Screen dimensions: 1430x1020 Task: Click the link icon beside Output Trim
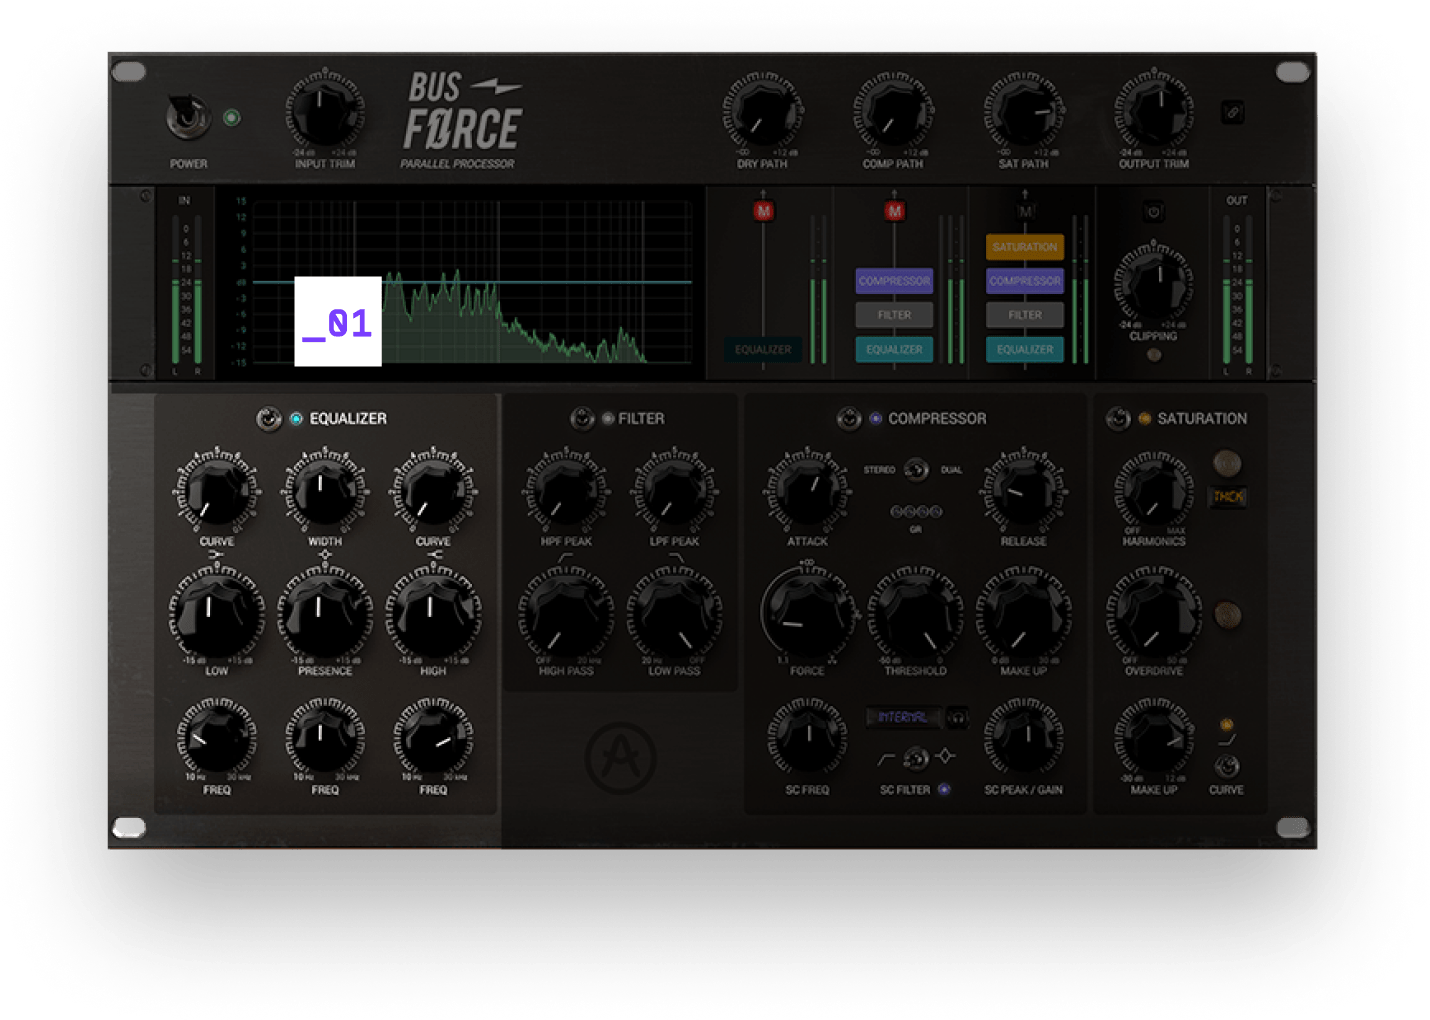1233,113
